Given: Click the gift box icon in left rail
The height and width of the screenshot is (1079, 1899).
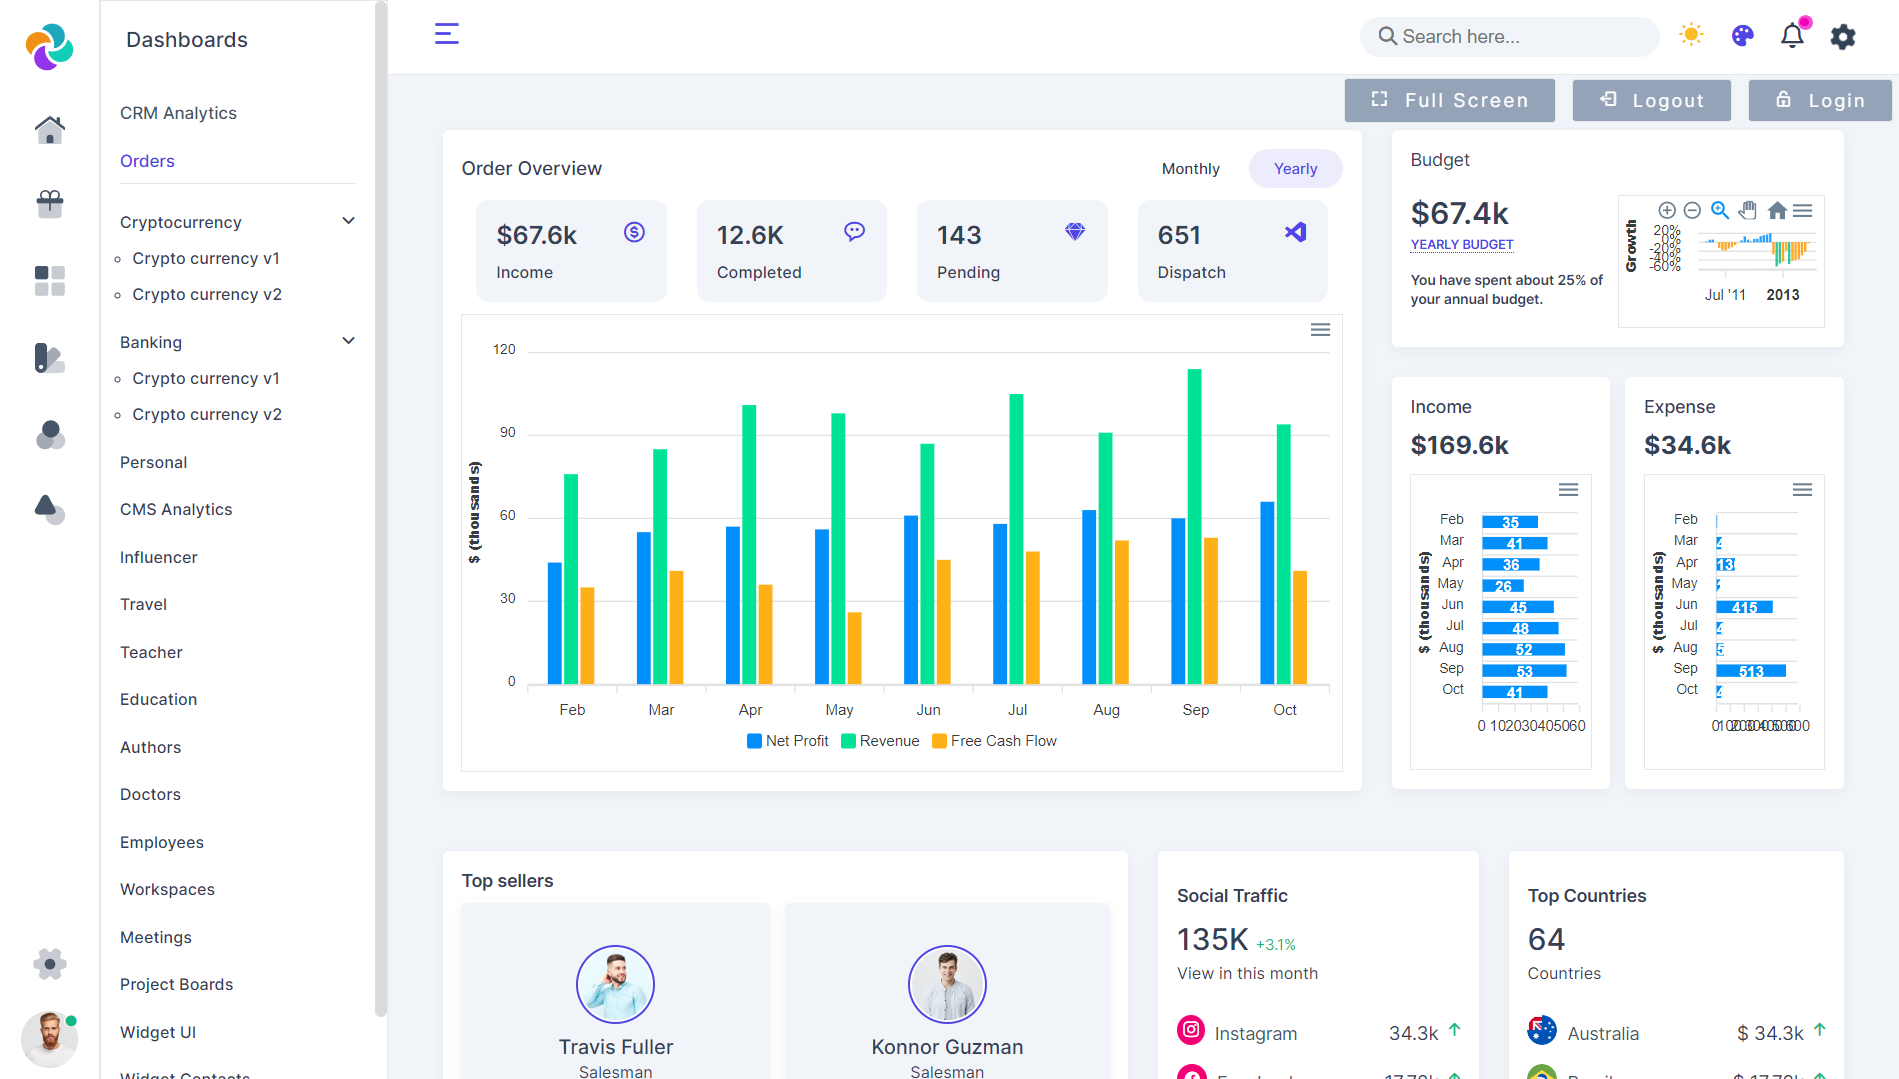Looking at the screenshot, I should (49, 204).
